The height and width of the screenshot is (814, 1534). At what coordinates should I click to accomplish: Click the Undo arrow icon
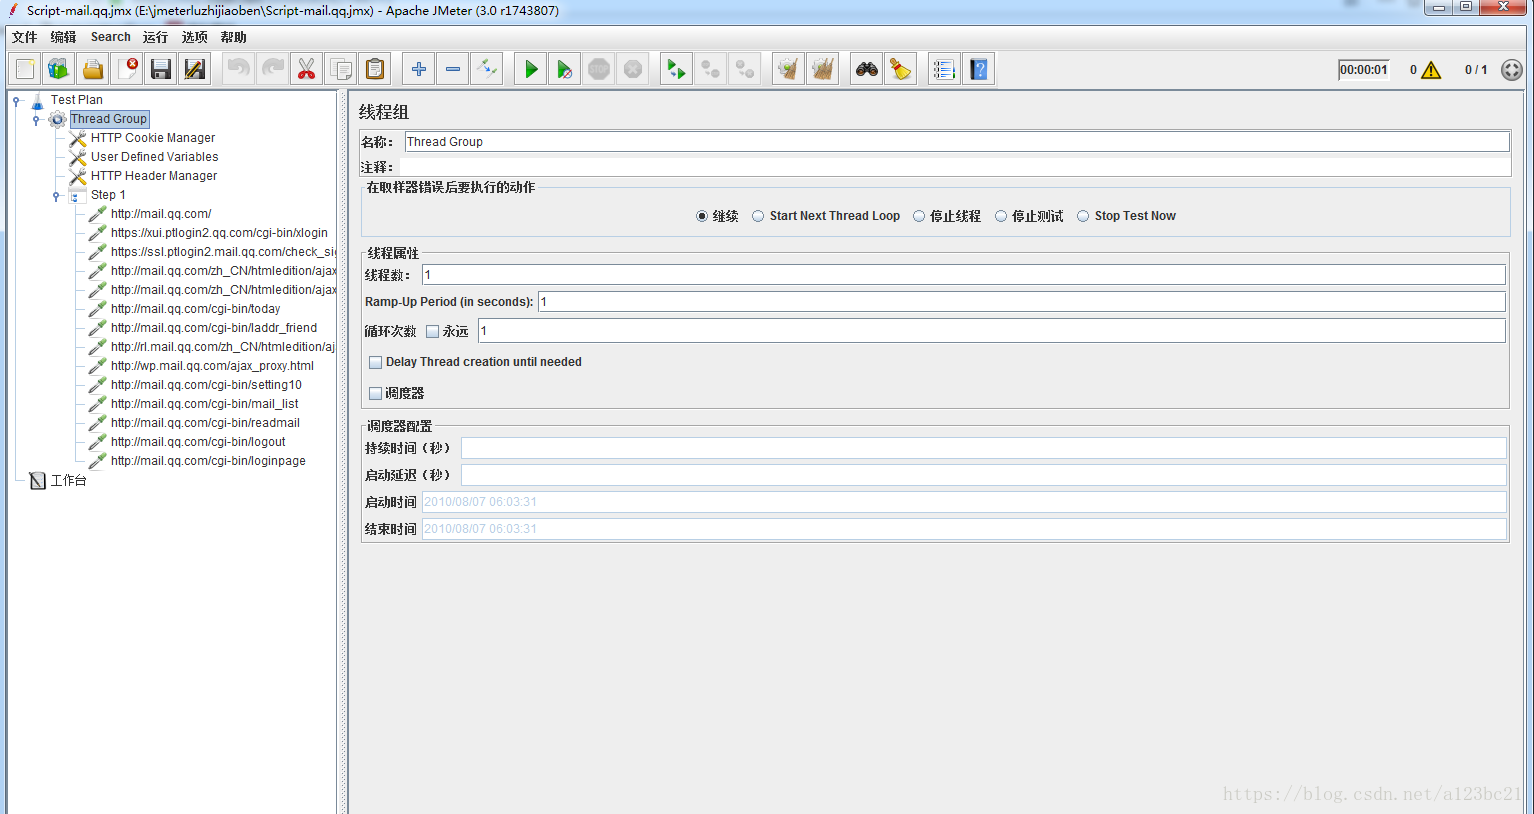click(238, 69)
